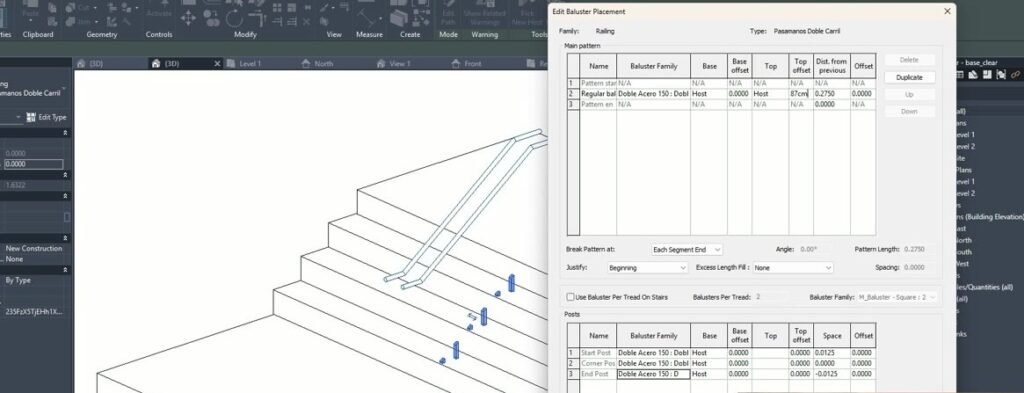Click Host in main pattern Top column
Image resolution: width=1024 pixels, height=393 pixels.
click(770, 94)
